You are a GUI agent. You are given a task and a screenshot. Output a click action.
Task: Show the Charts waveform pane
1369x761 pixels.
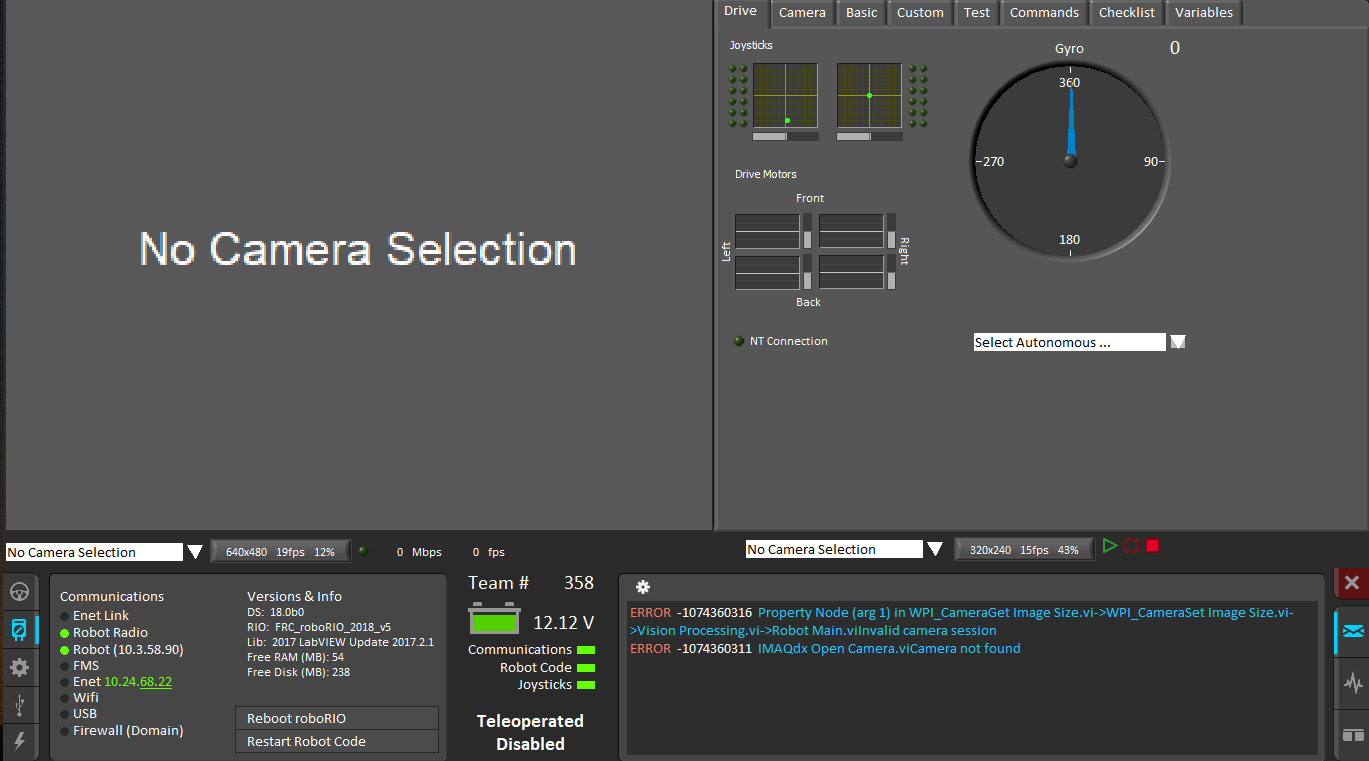coord(1353,683)
